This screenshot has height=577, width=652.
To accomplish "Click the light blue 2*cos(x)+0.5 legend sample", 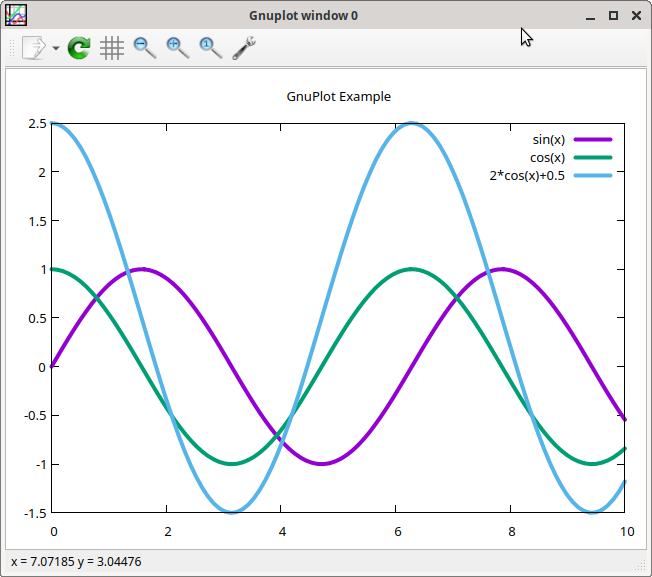I will click(593, 175).
